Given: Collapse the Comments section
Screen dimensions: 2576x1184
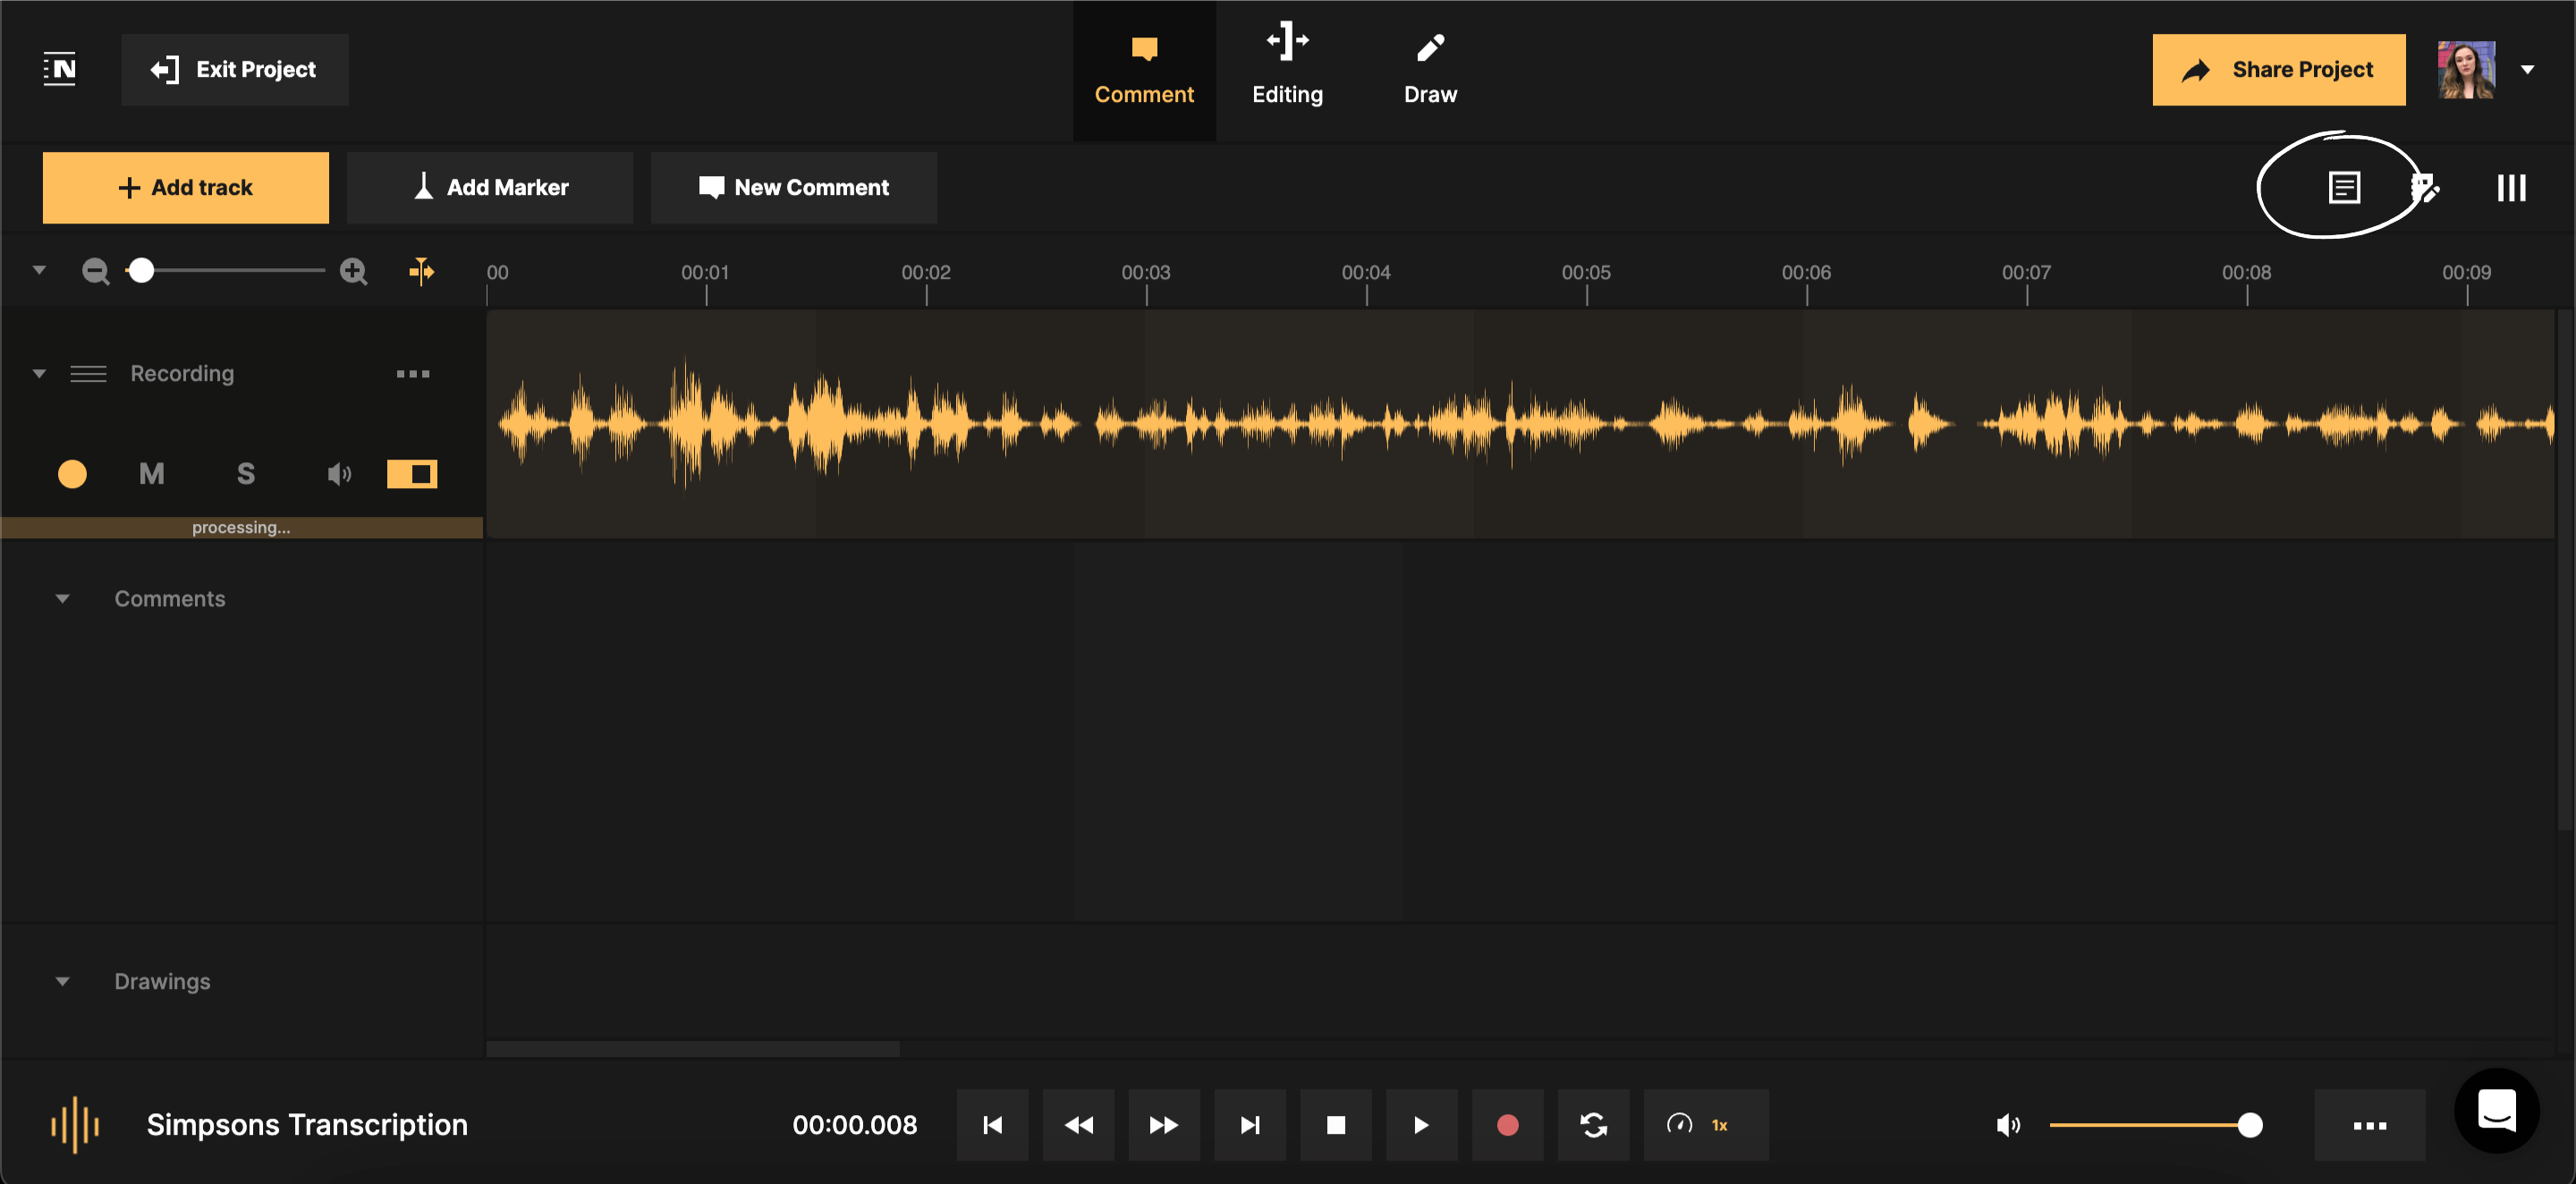Looking at the screenshot, I should (63, 598).
